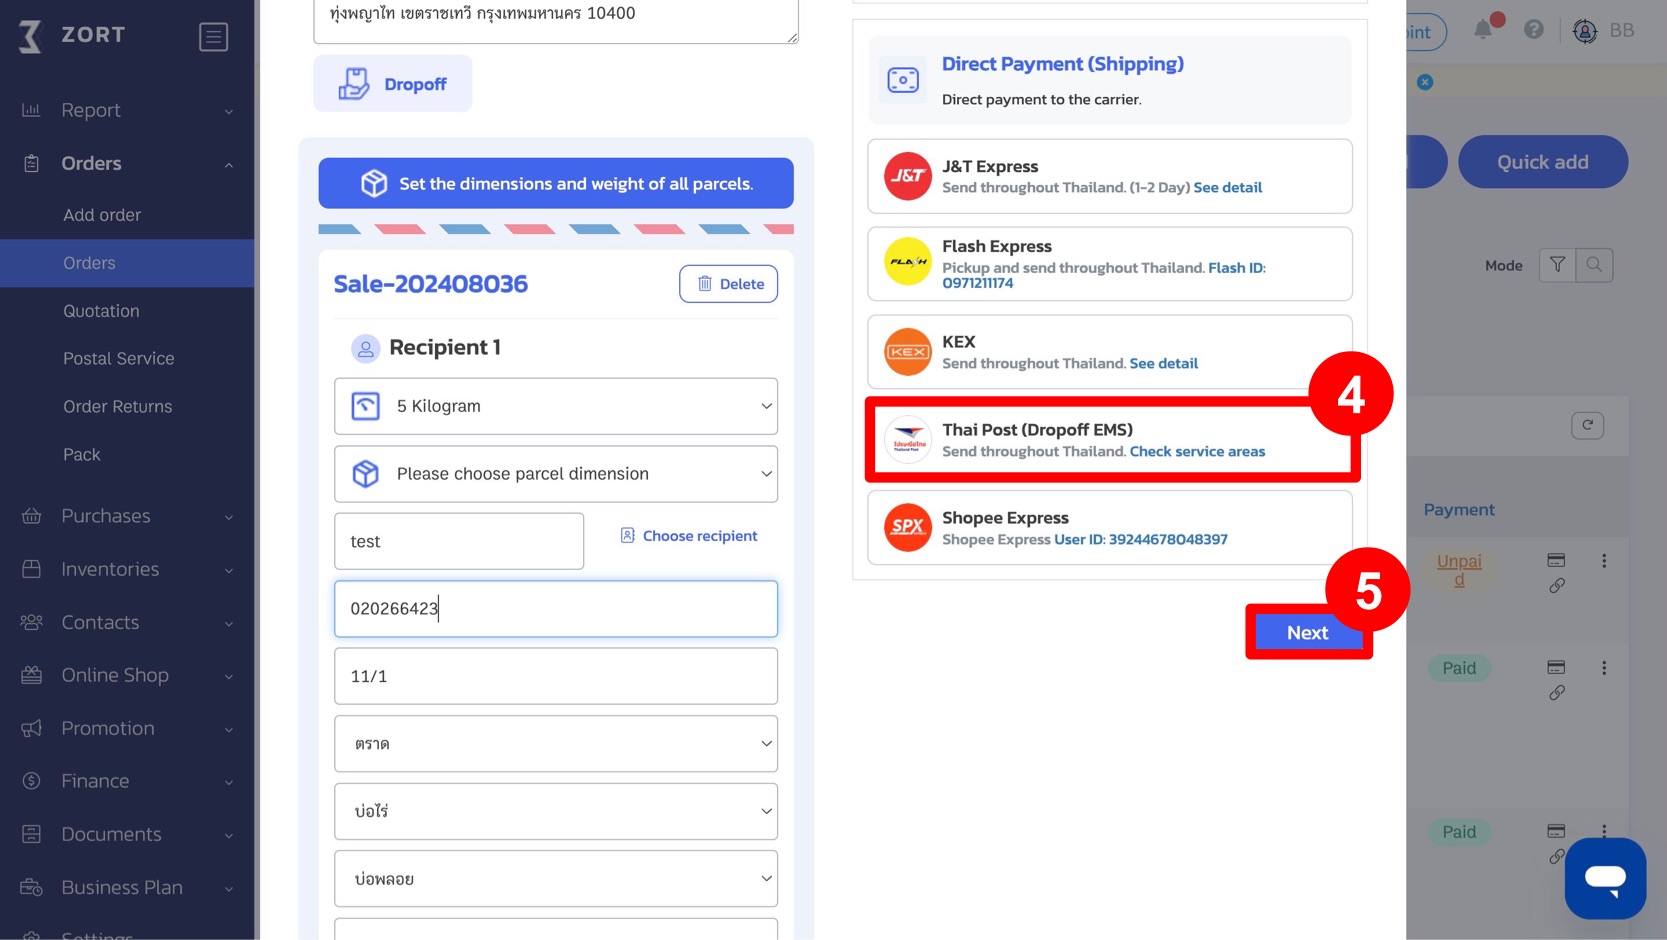Click the Direct Payment cash icon
Image resolution: width=1667 pixels, height=940 pixels.
903,80
